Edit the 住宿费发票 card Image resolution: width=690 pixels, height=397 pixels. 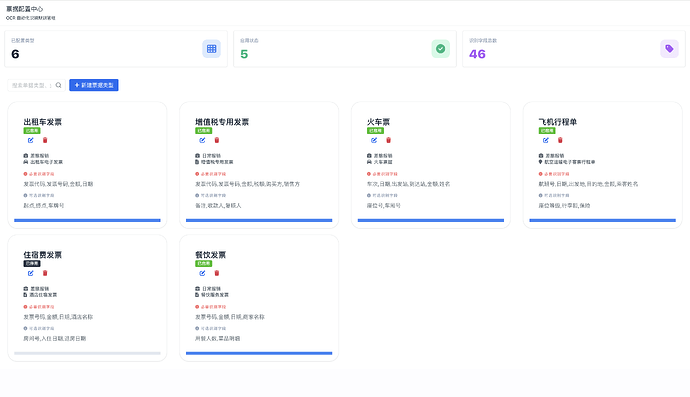[30, 273]
